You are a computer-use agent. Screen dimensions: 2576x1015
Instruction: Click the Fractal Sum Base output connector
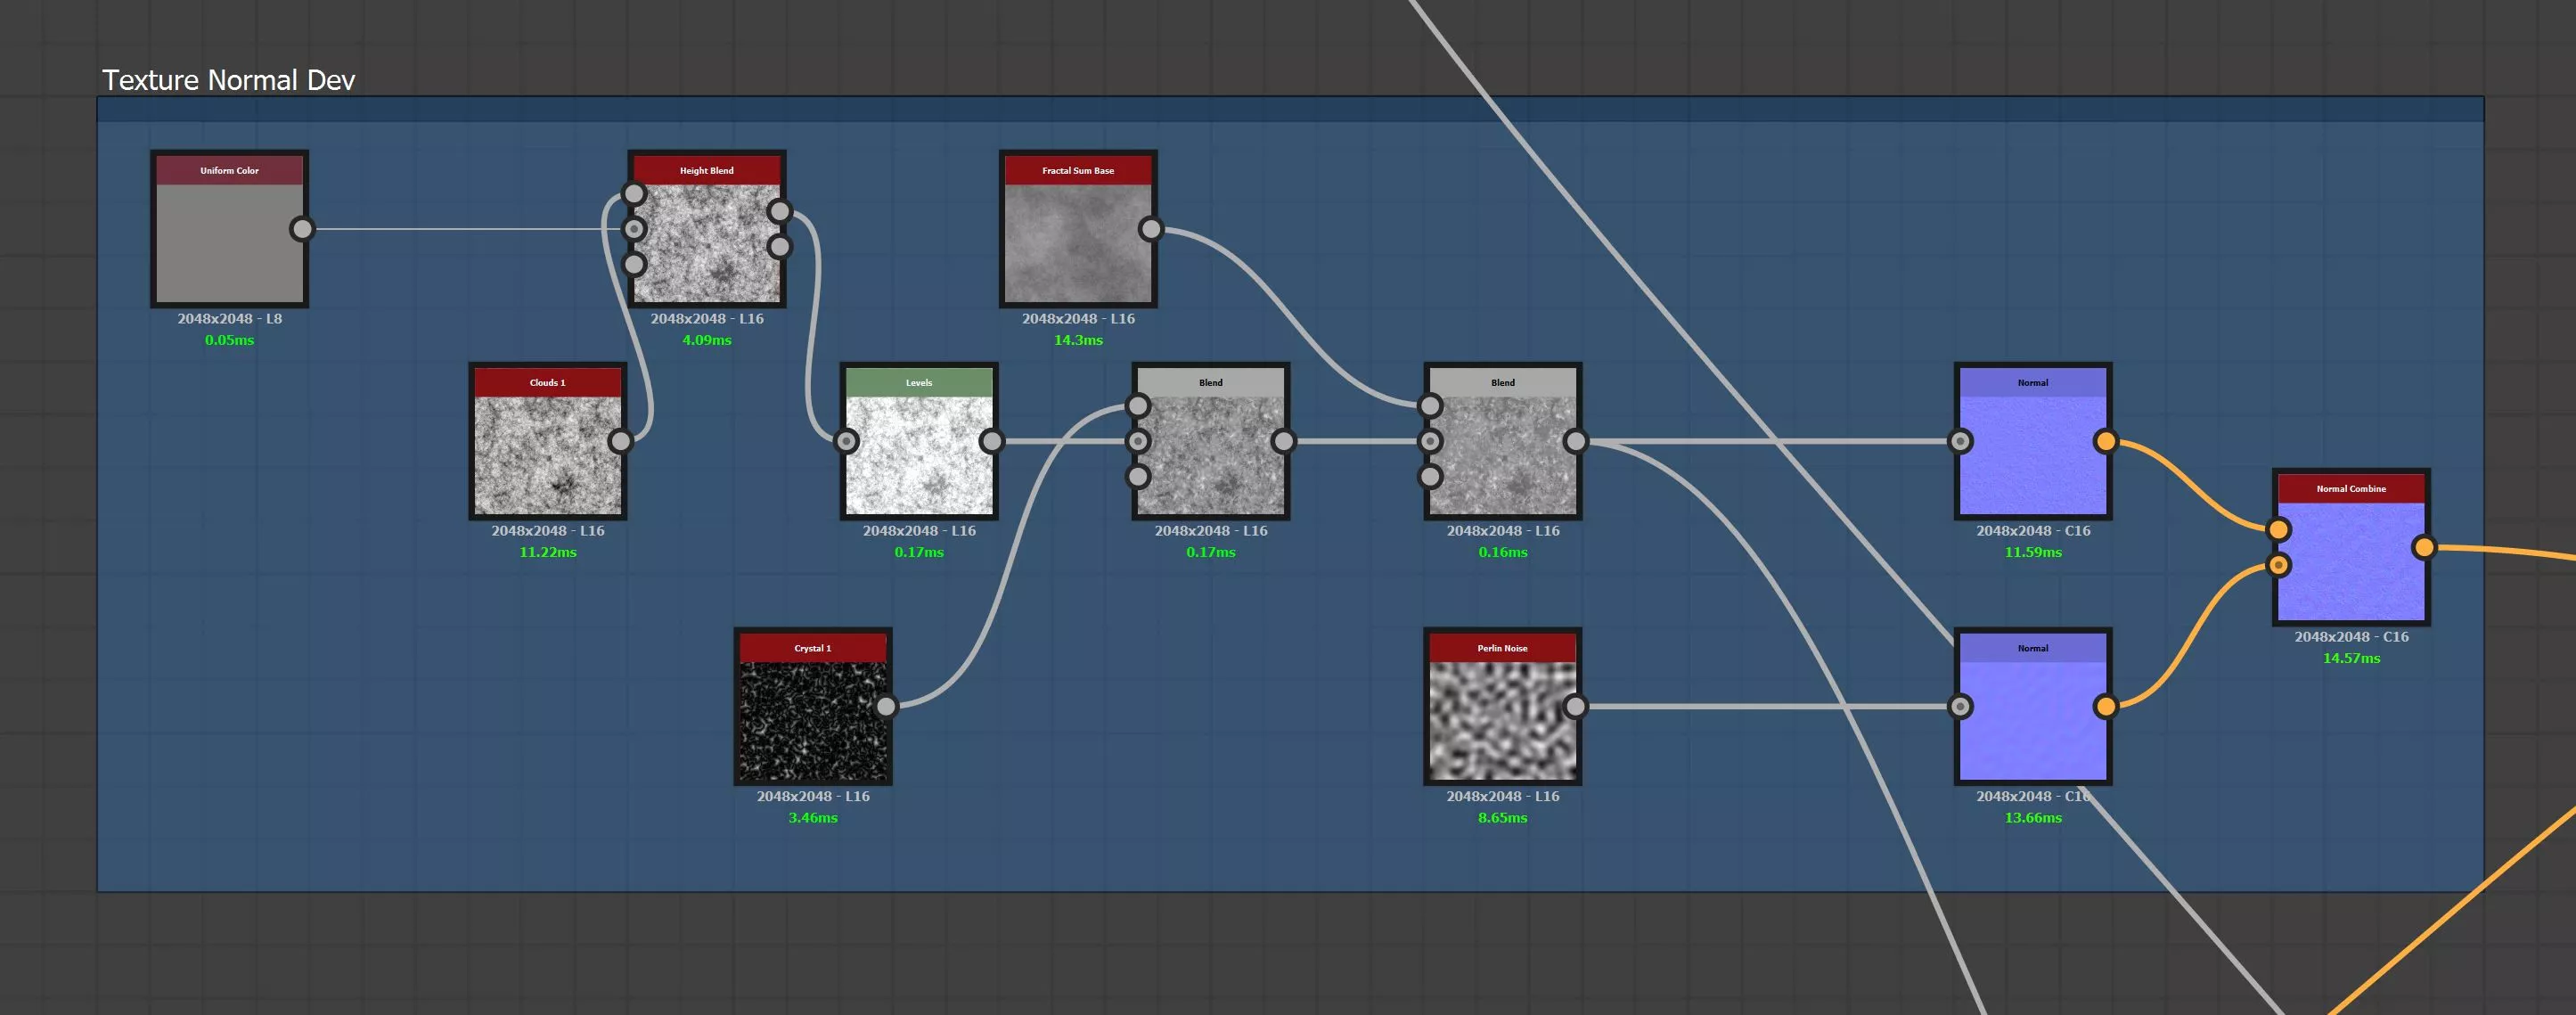pyautogui.click(x=1151, y=229)
